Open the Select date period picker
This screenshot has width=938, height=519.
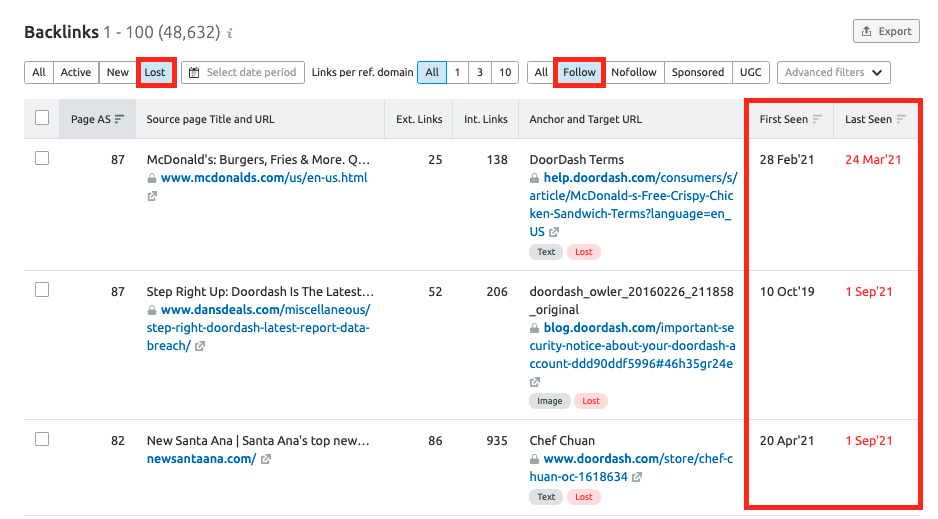(242, 72)
